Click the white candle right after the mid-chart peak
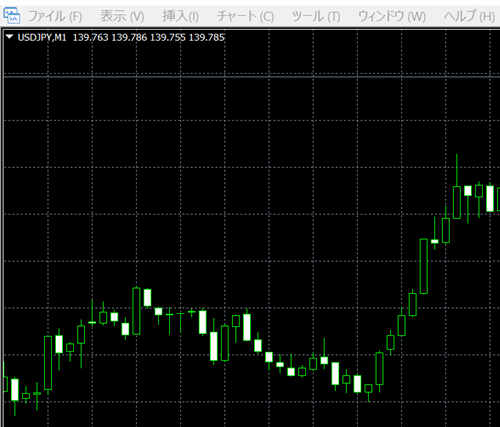 pyautogui.click(x=147, y=297)
